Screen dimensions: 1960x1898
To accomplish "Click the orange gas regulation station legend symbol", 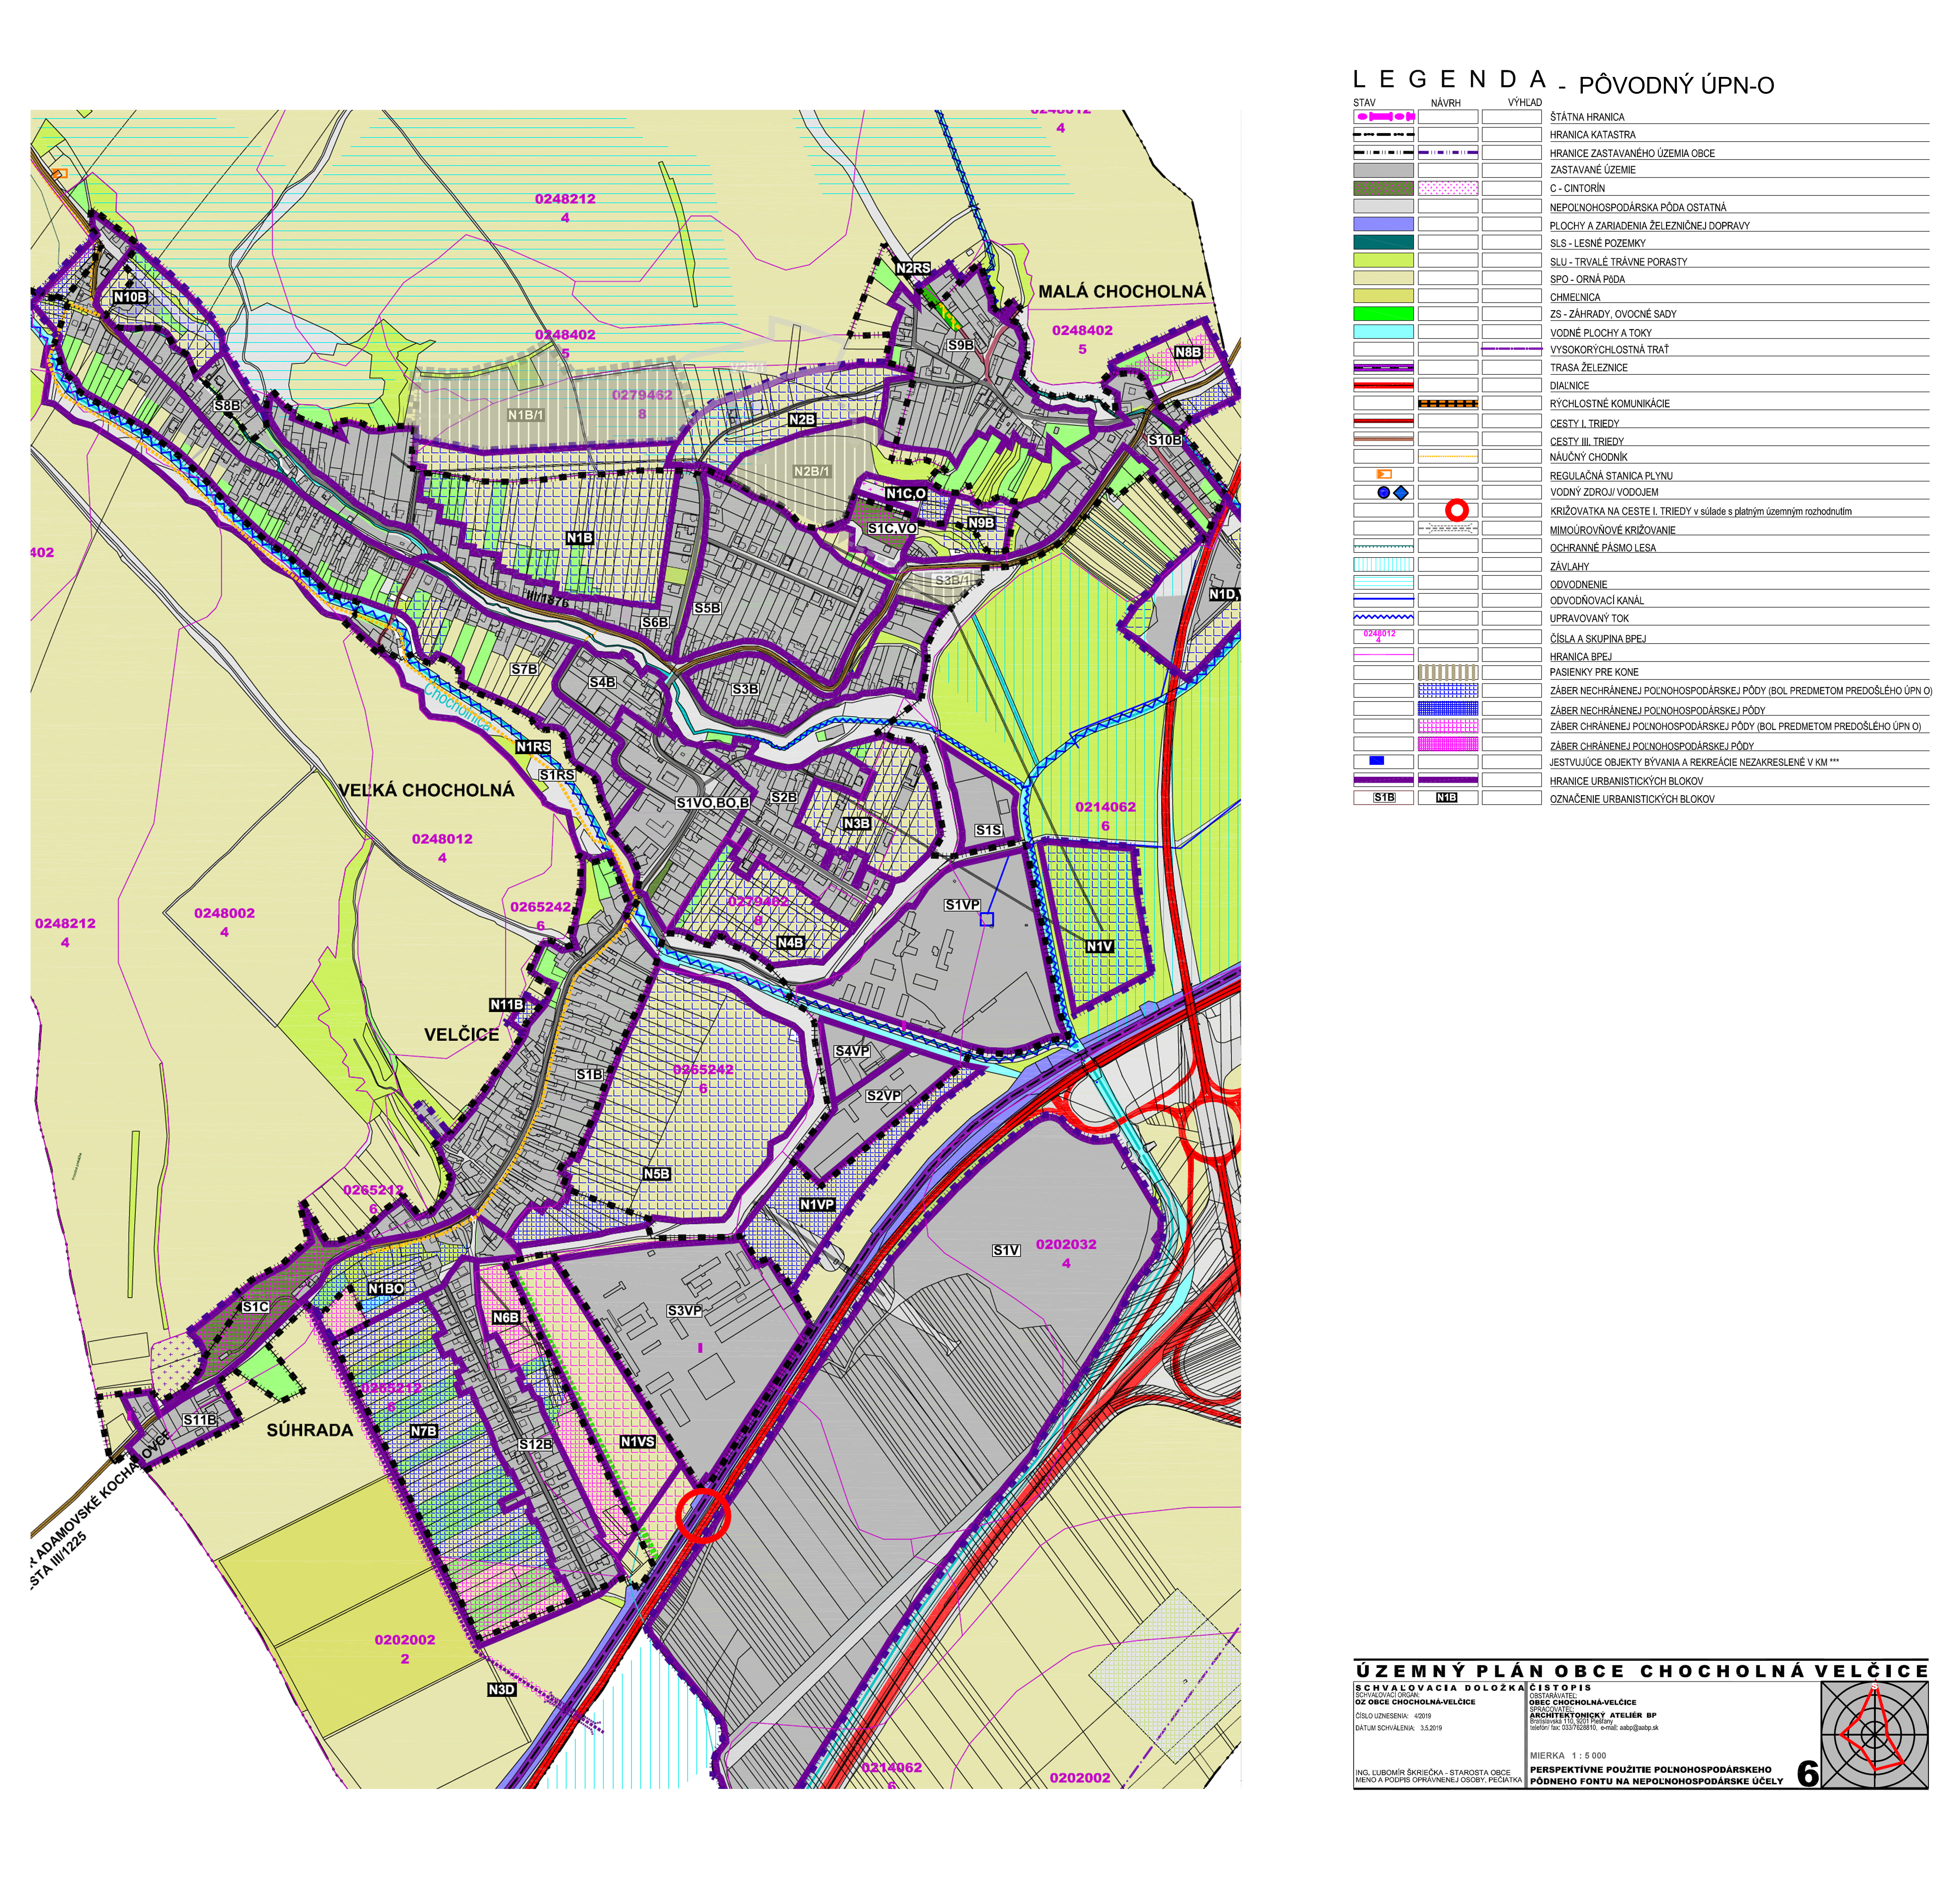I will click(x=1384, y=474).
